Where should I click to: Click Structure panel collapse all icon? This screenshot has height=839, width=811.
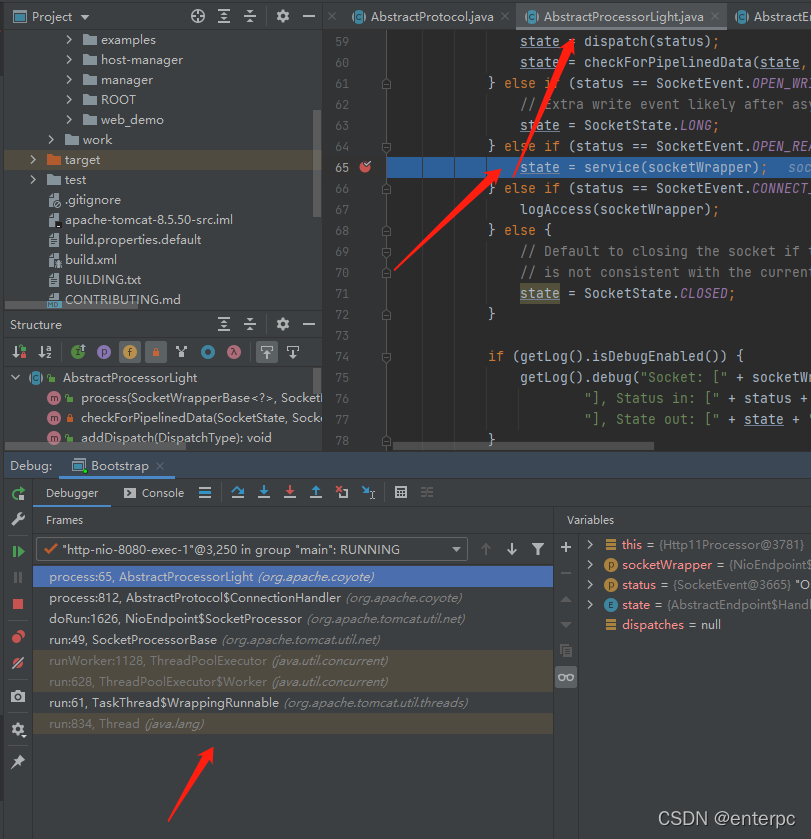tap(250, 324)
